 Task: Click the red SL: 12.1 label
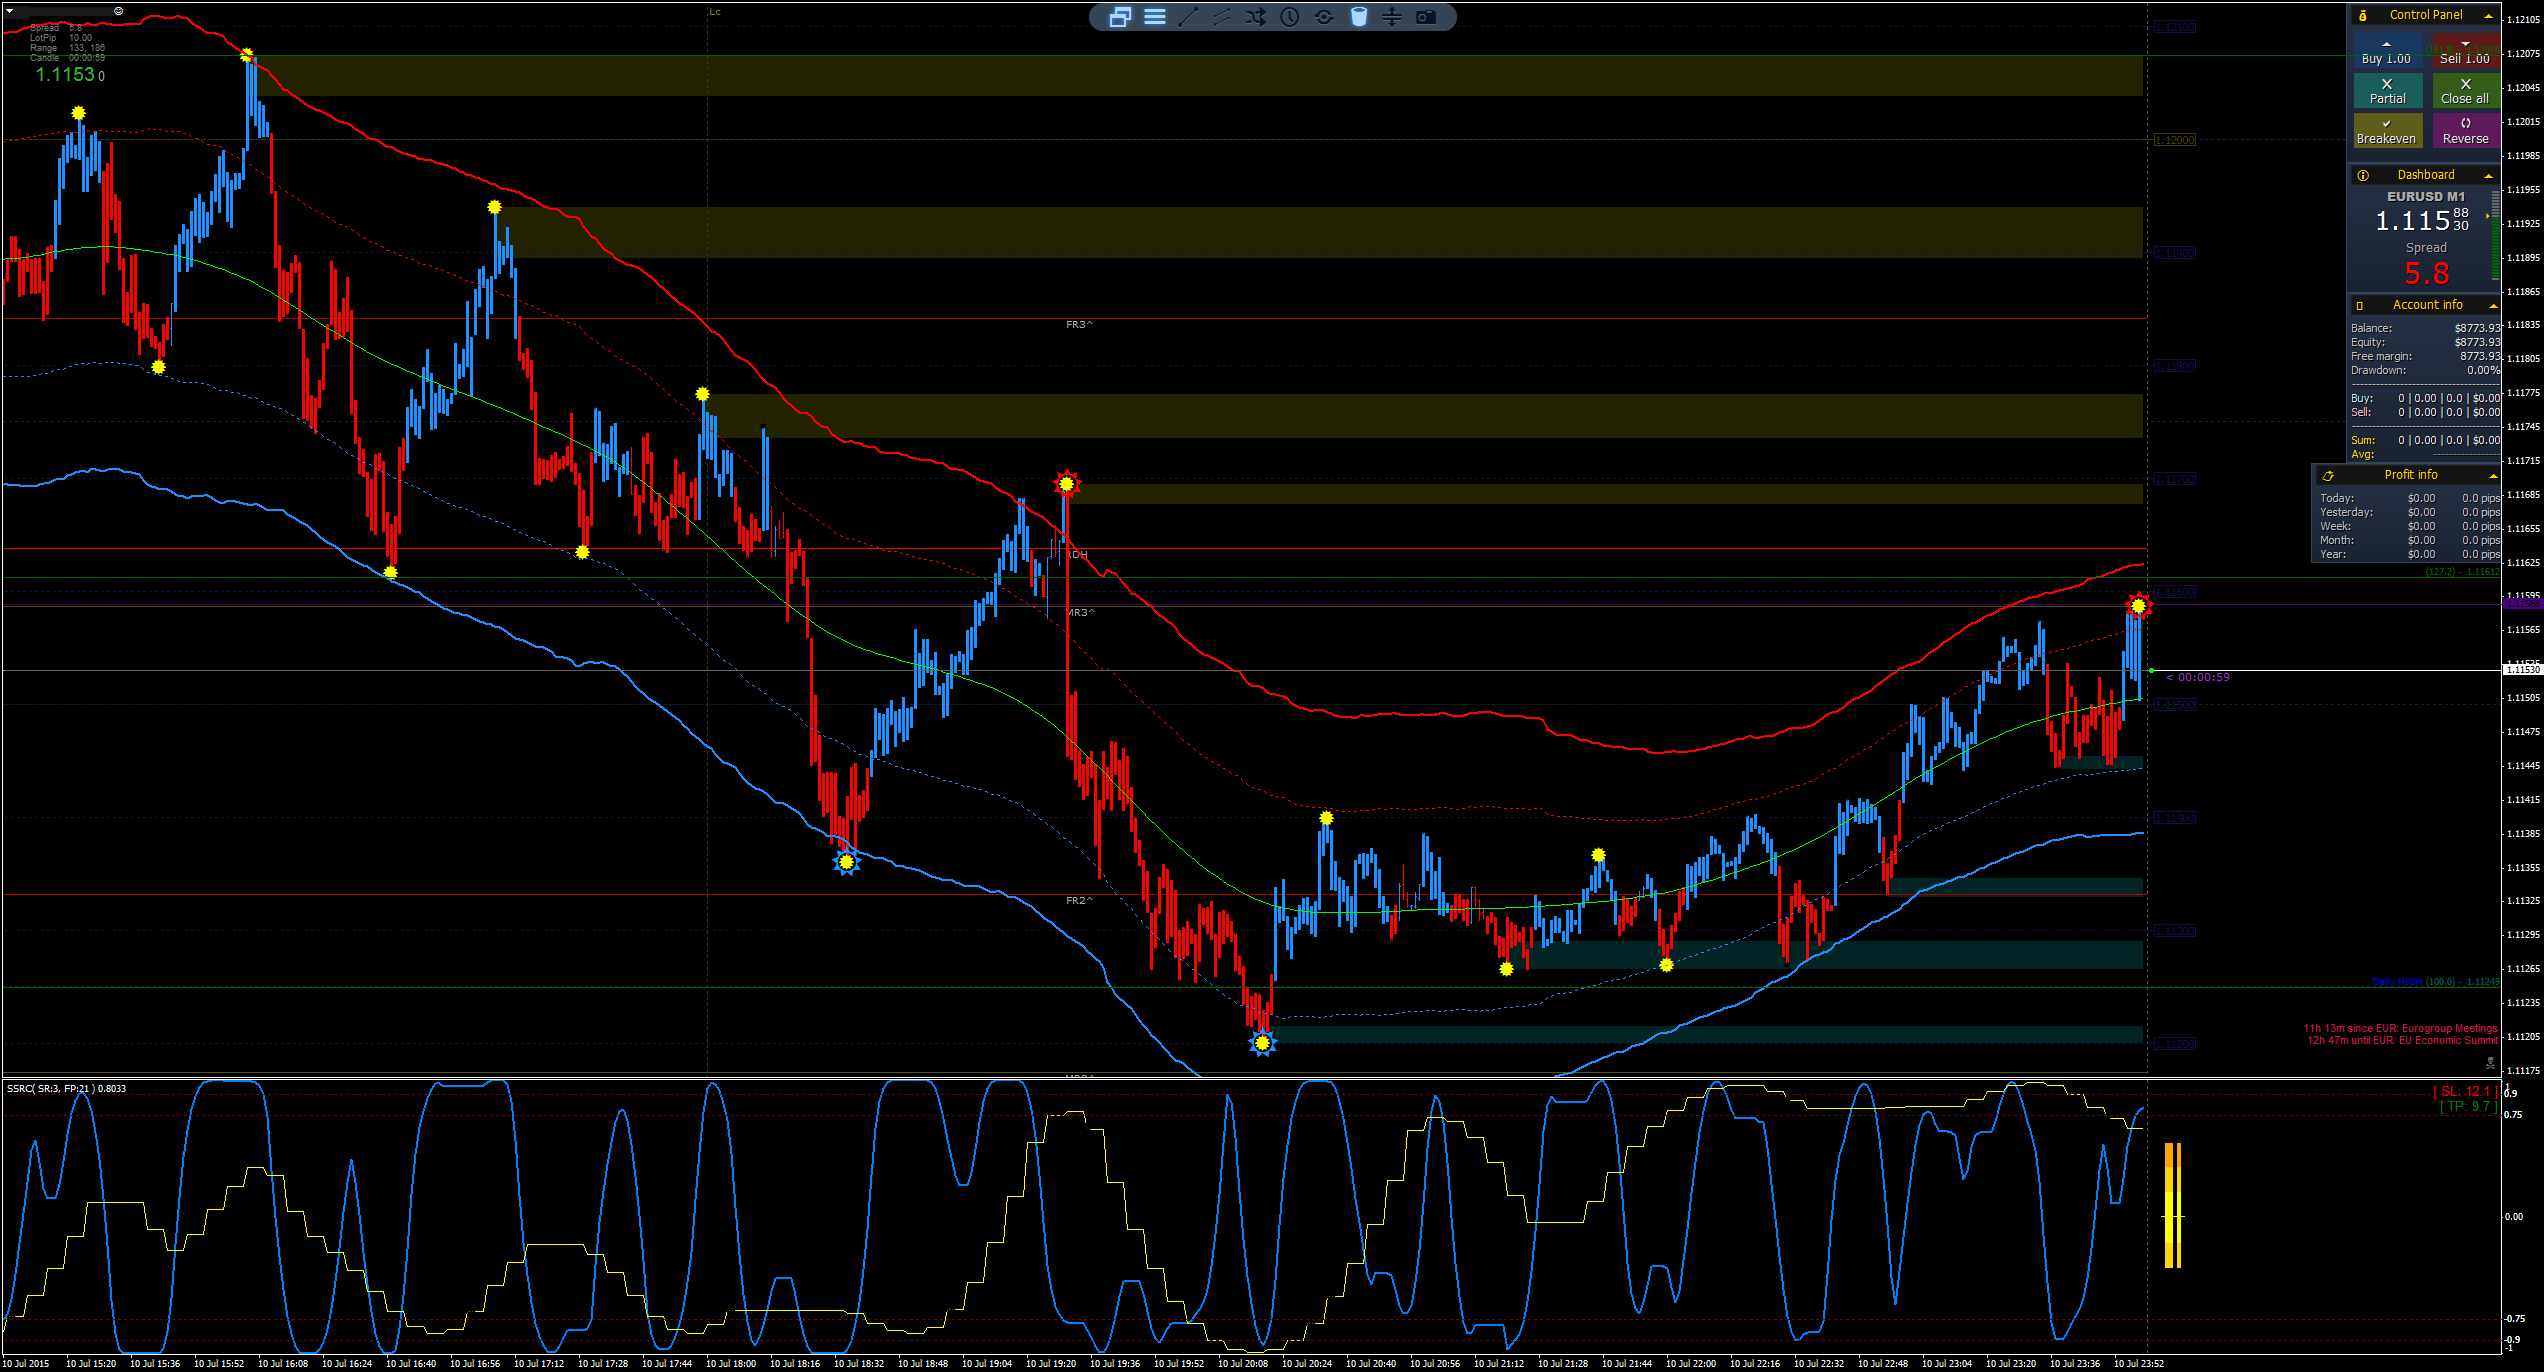tap(2465, 1091)
